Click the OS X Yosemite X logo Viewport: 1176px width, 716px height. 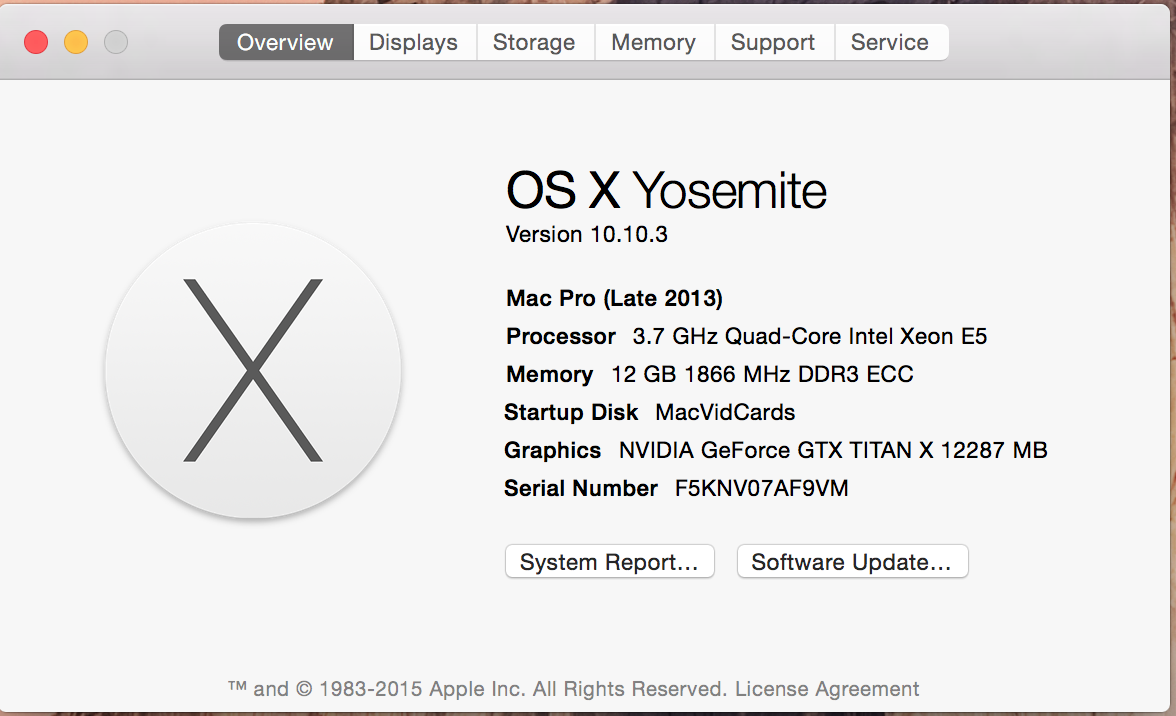coord(253,370)
